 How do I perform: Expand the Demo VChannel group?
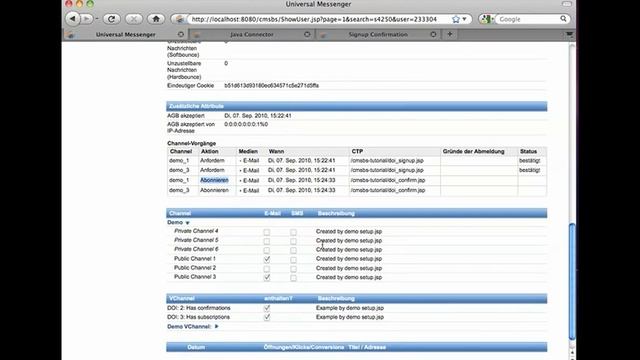point(216,327)
